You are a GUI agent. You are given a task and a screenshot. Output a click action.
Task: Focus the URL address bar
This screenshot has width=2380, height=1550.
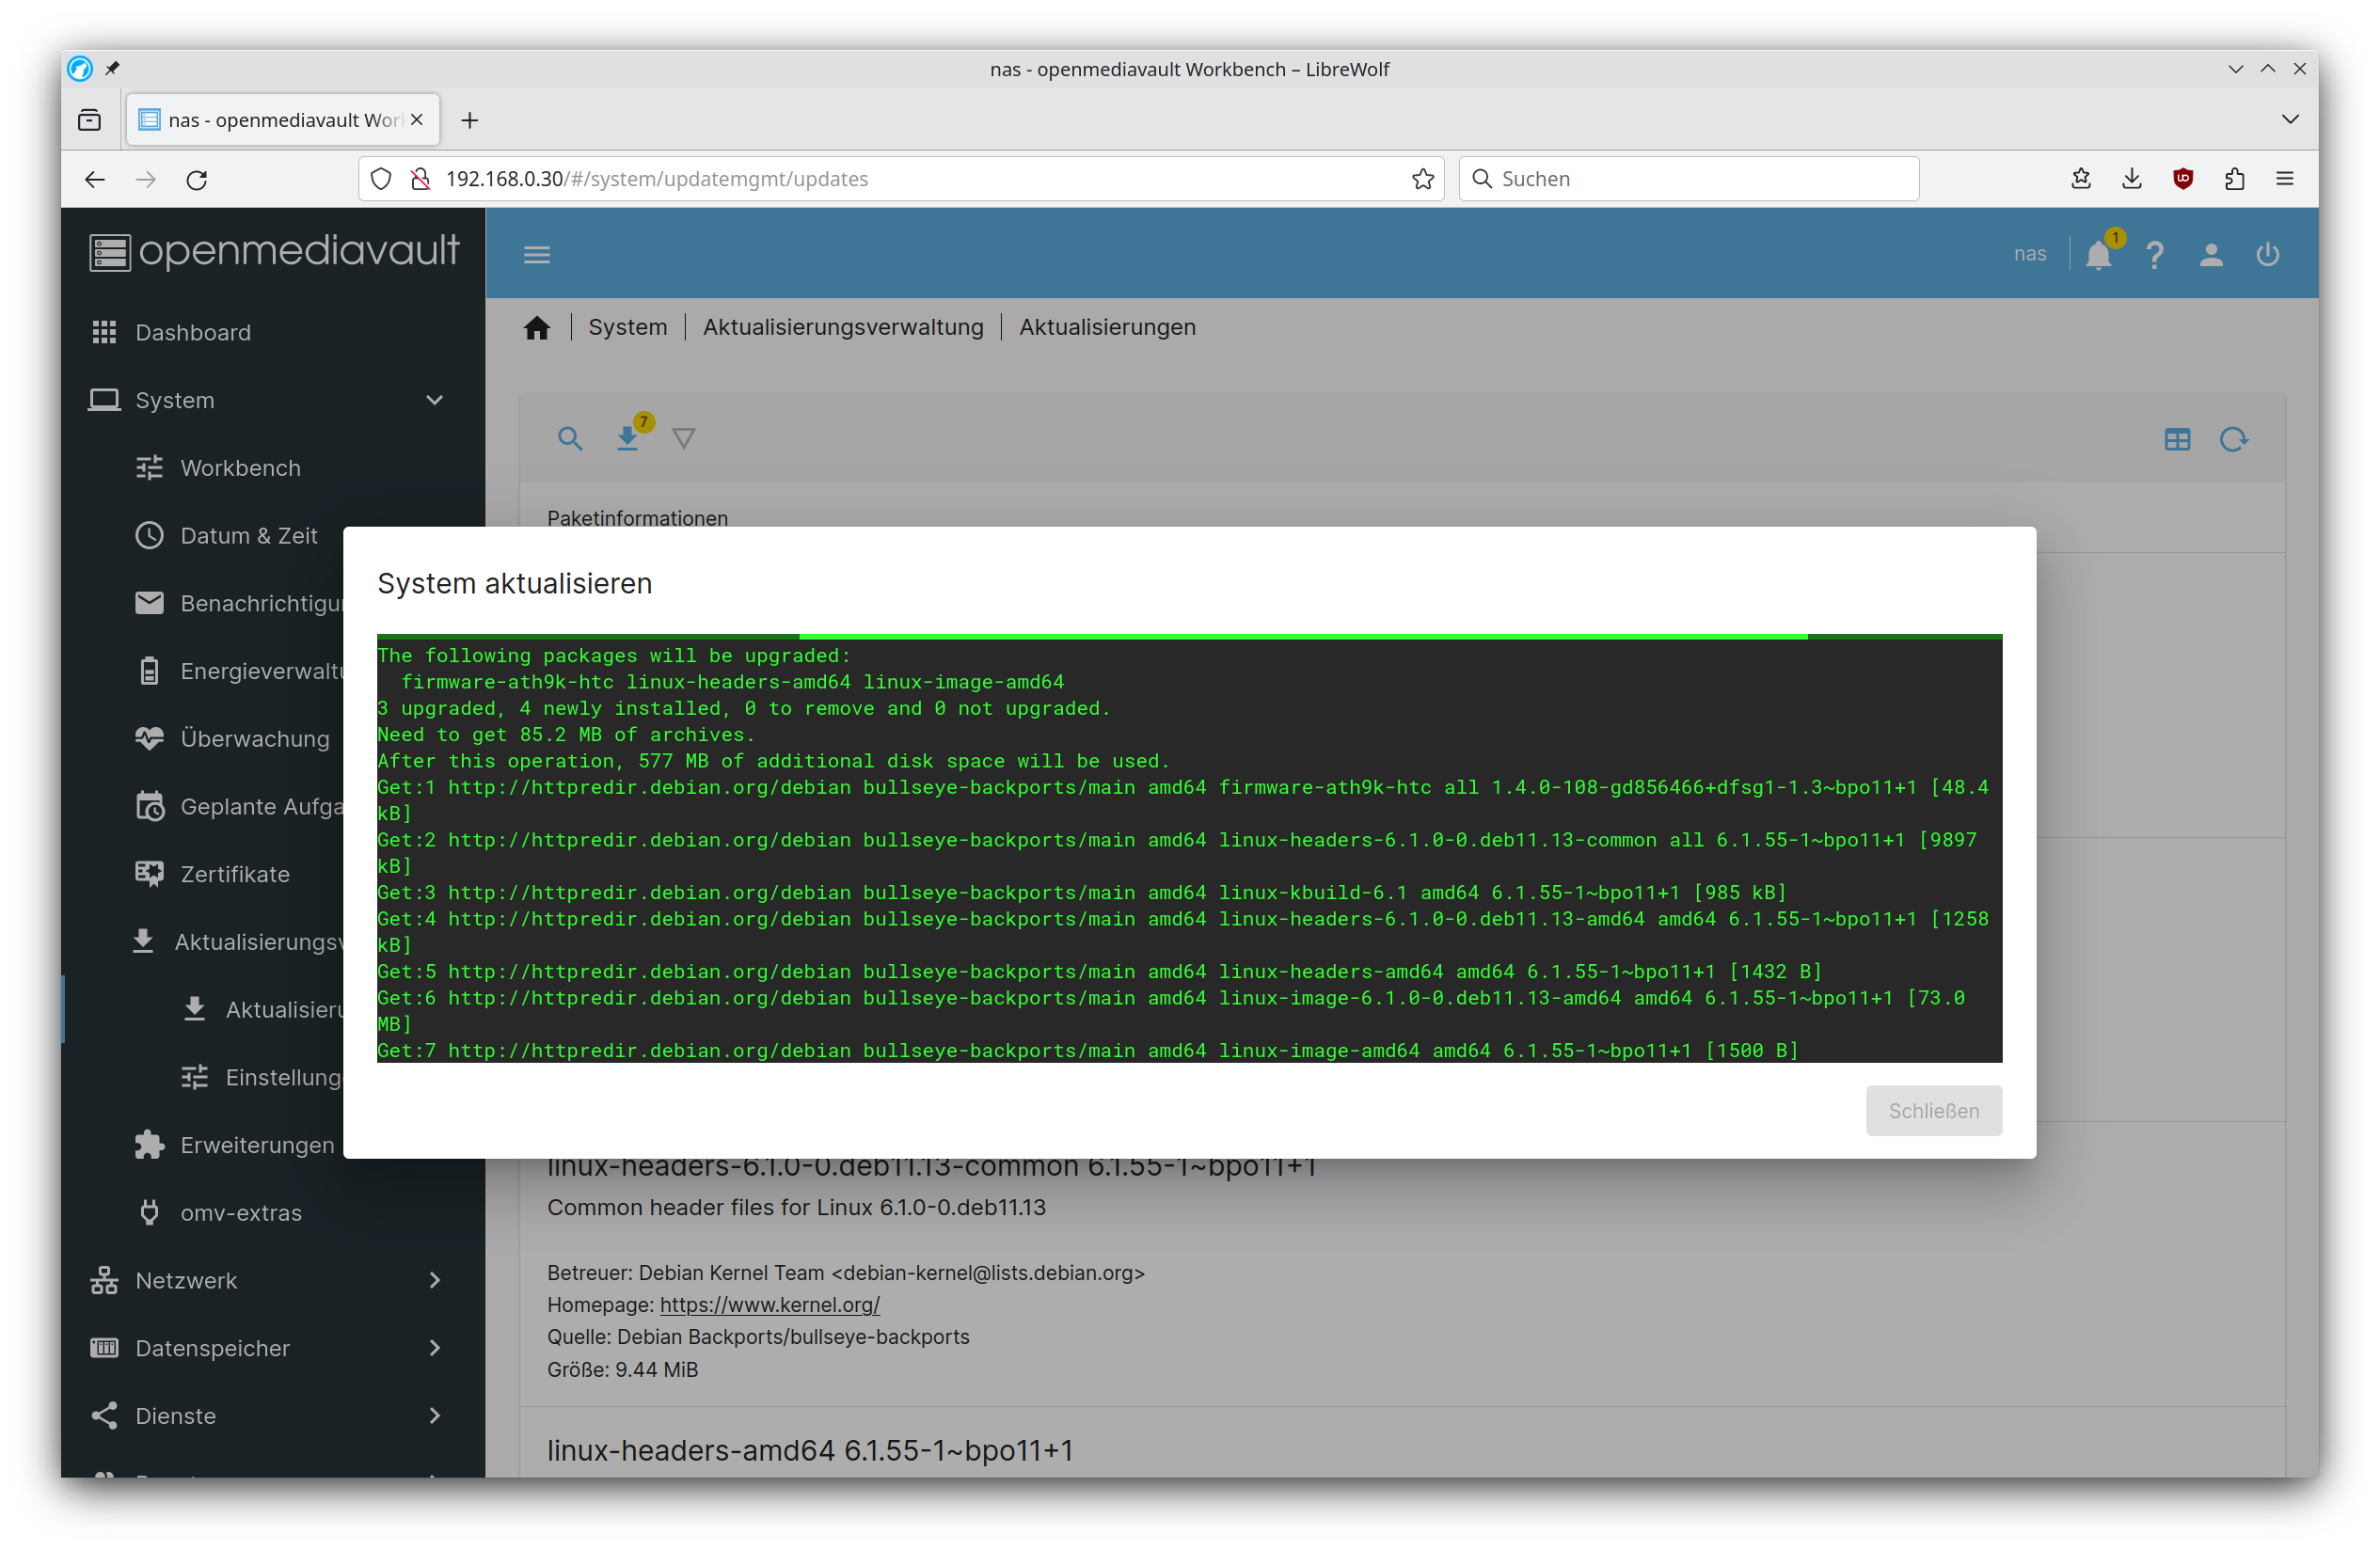pyautogui.click(x=900, y=178)
